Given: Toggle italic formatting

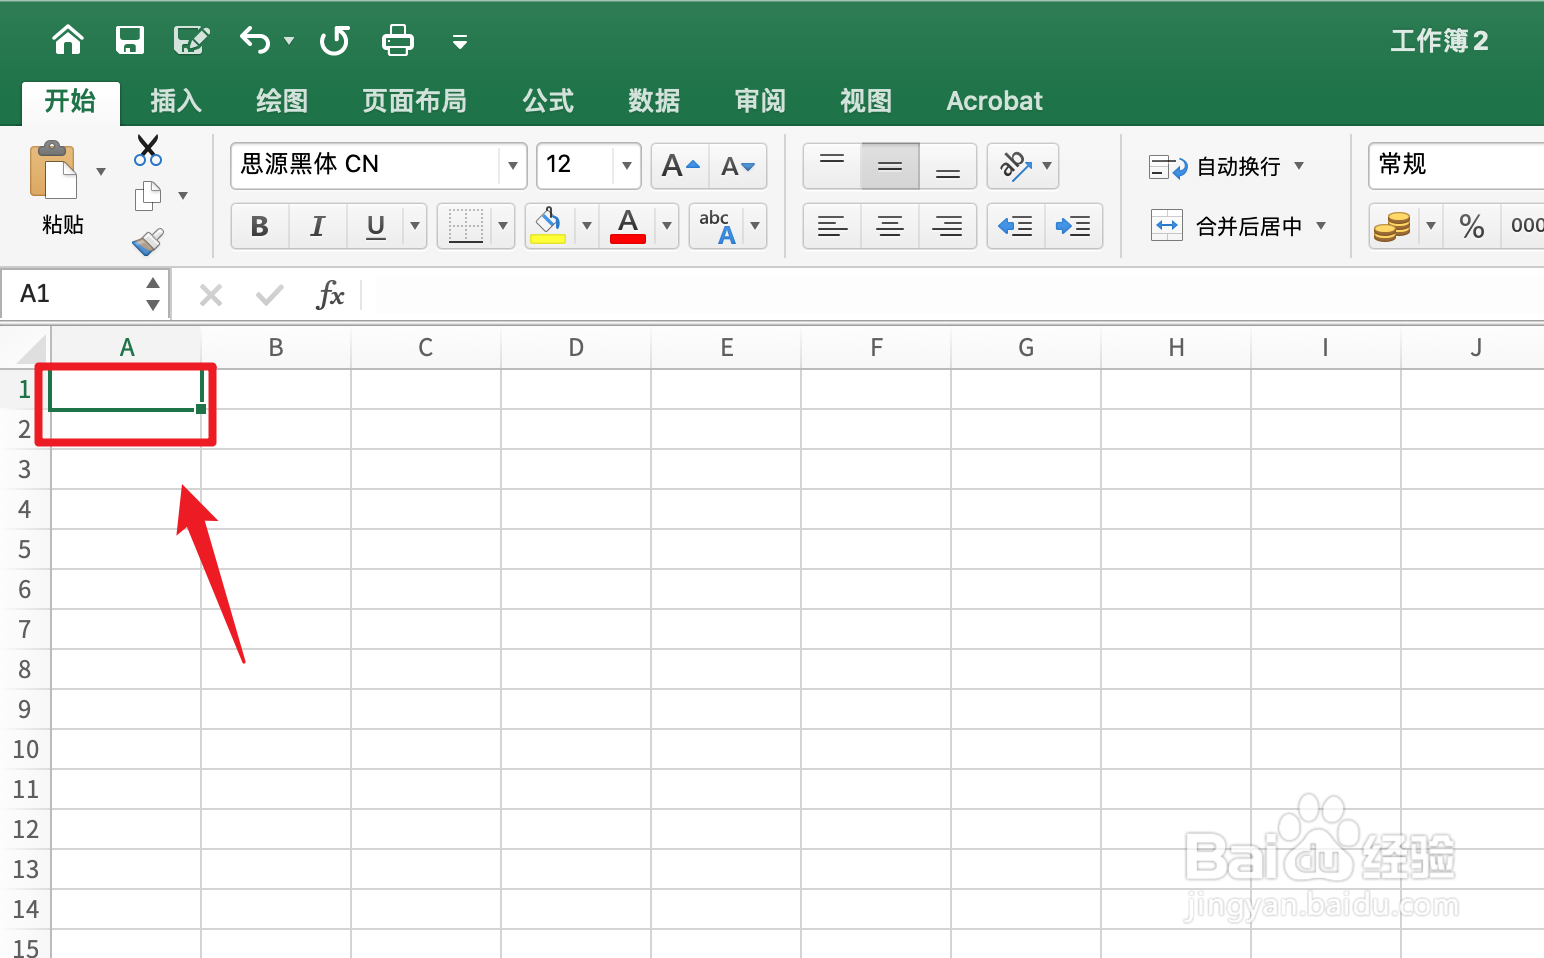Looking at the screenshot, I should click(317, 226).
